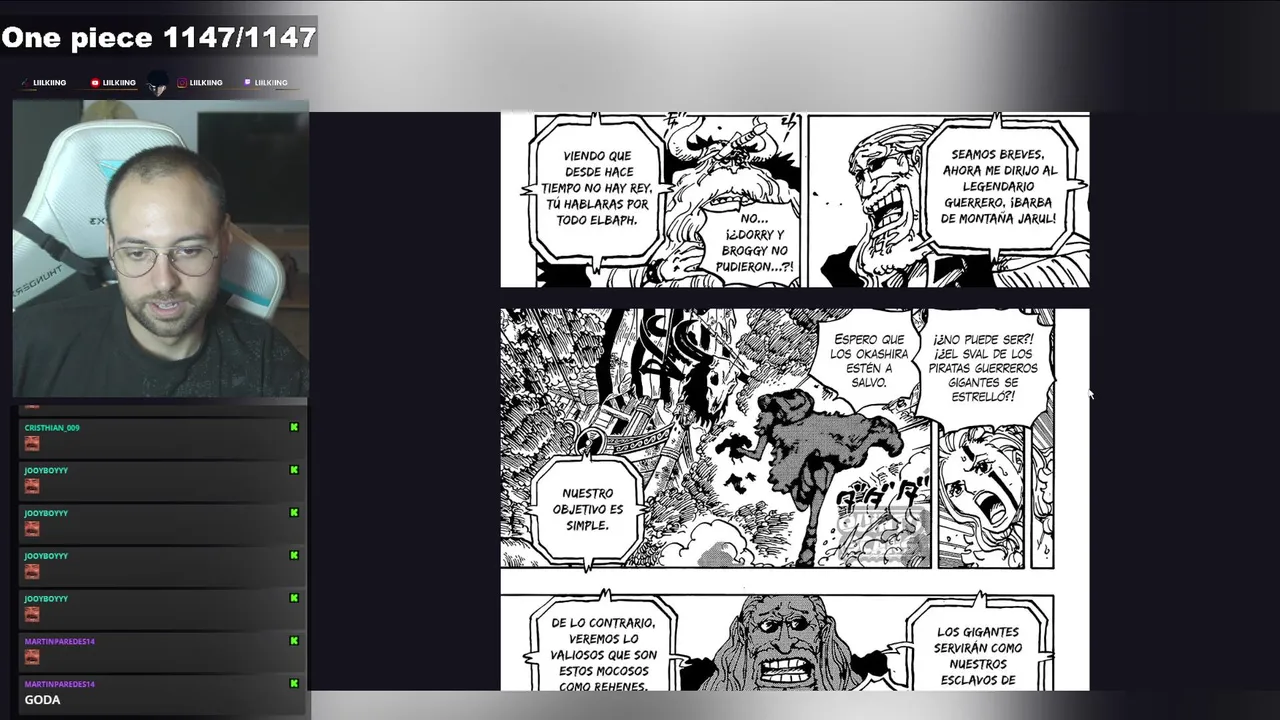Click the shouting girl manga panel
The height and width of the screenshot is (720, 1280).
(982, 495)
